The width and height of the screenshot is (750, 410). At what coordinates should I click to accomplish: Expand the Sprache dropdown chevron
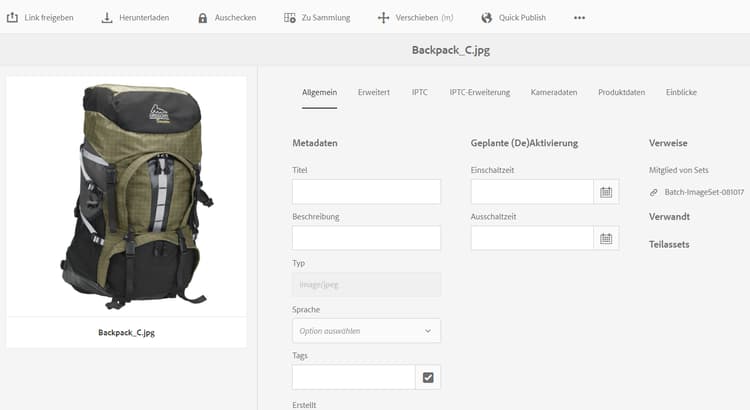coord(428,331)
